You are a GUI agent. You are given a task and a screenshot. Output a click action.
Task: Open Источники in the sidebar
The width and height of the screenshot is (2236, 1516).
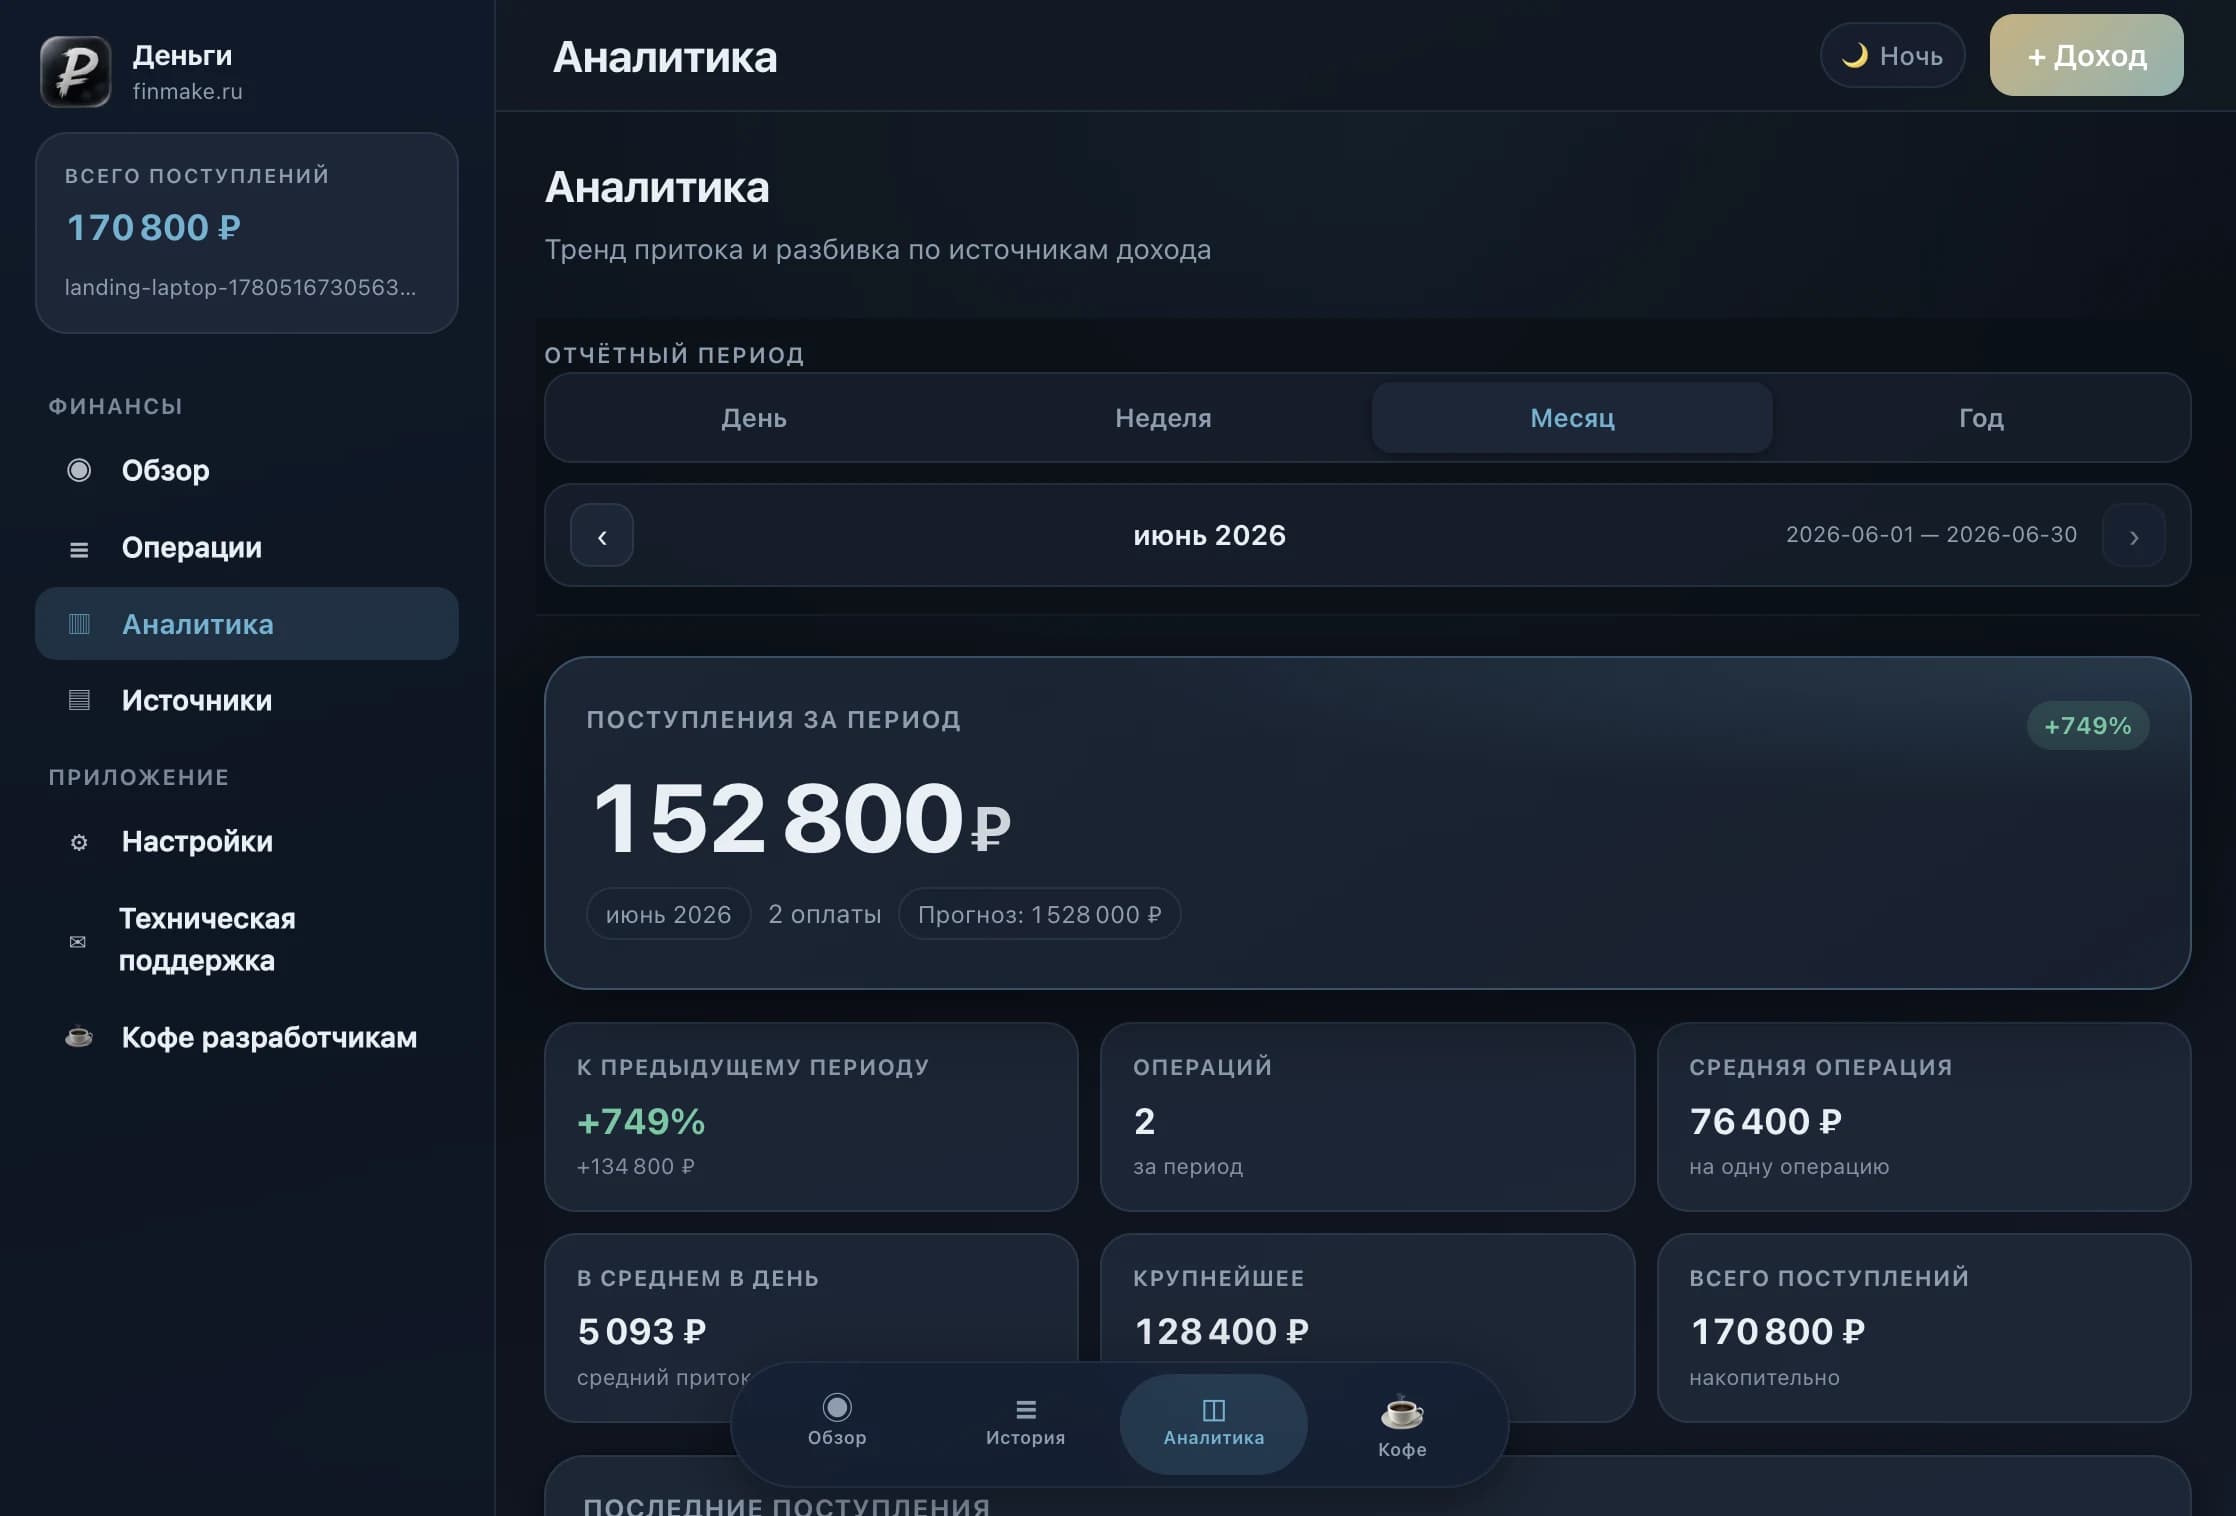(247, 700)
